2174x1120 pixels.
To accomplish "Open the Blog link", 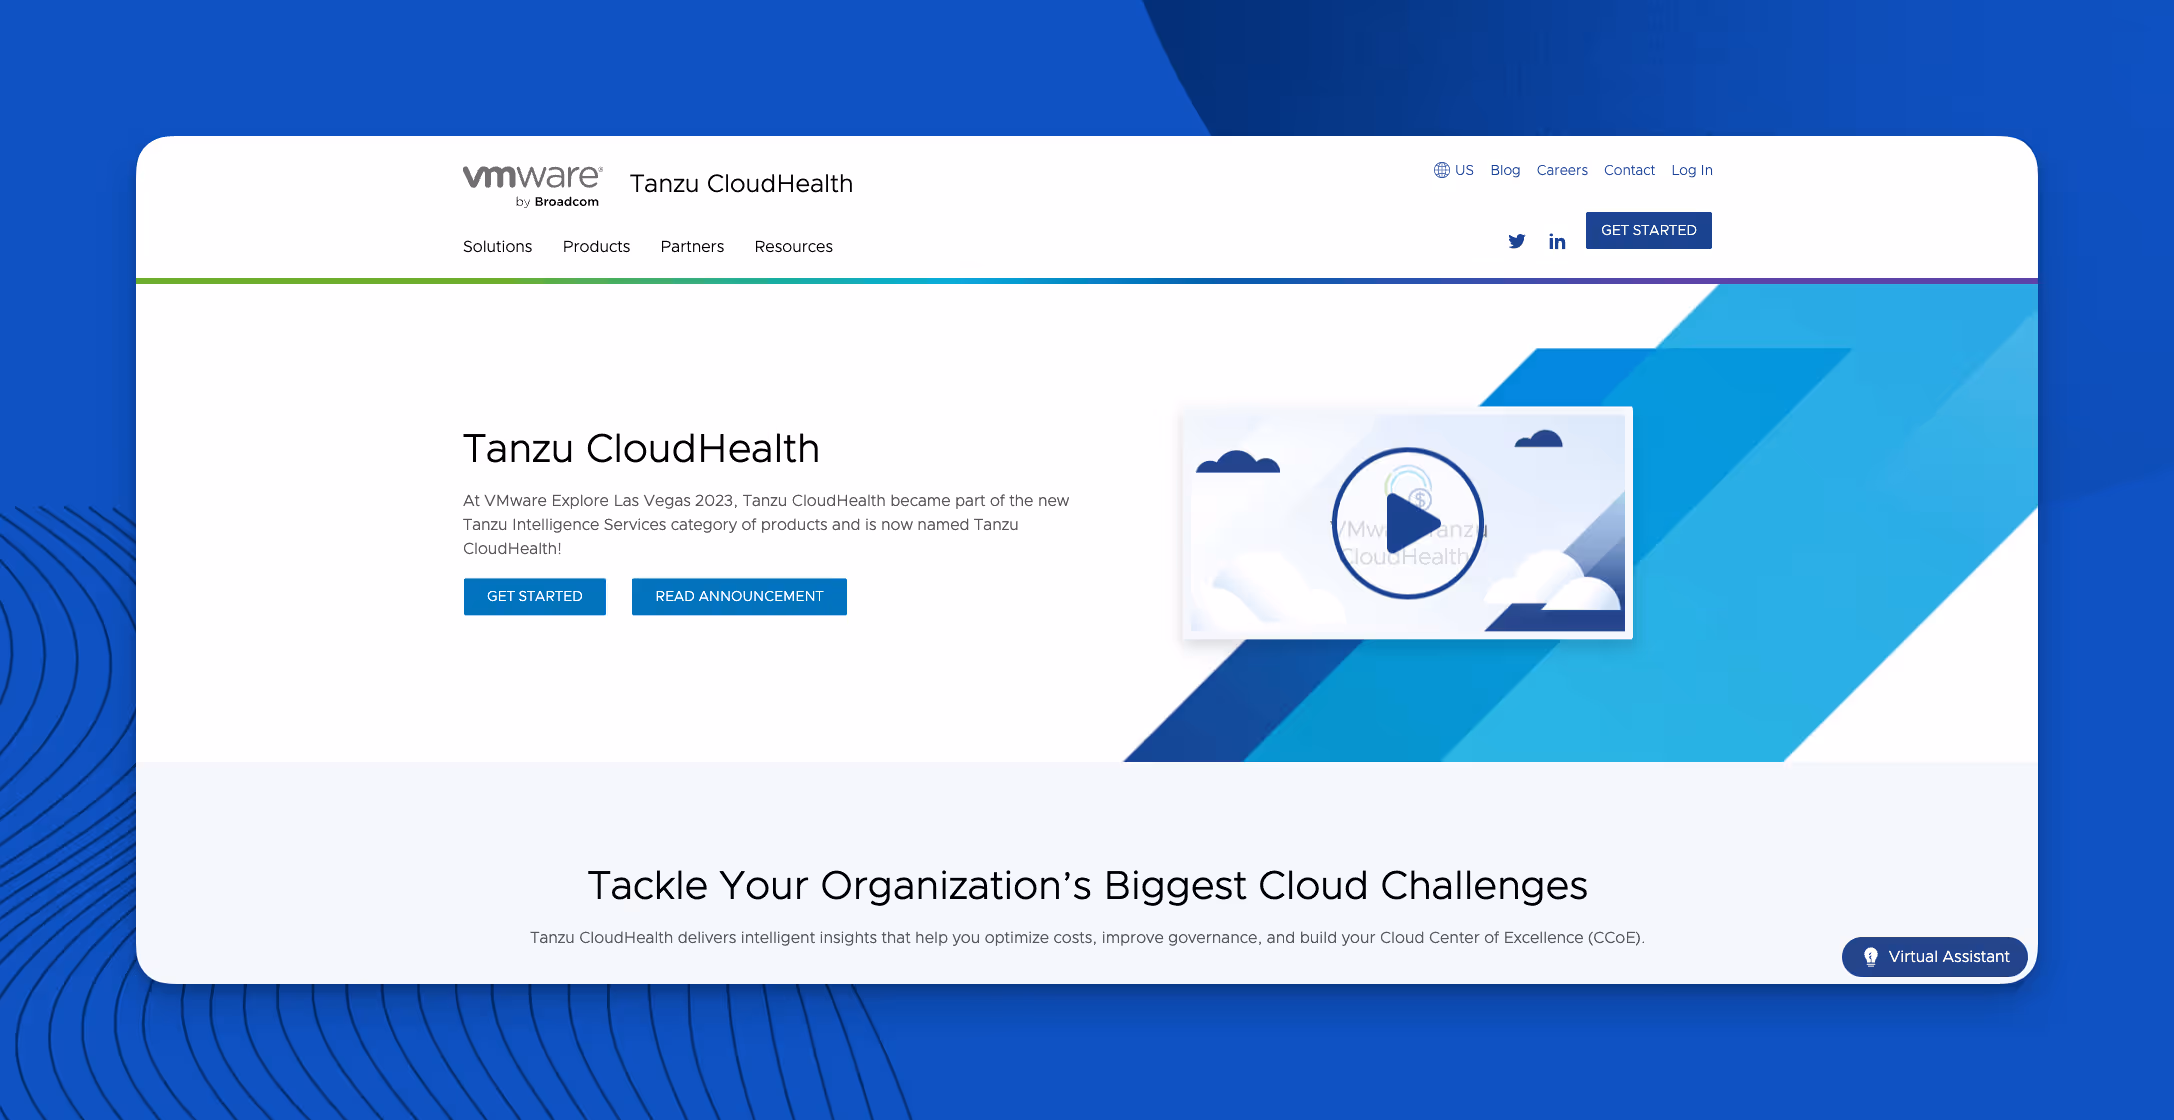I will pyautogui.click(x=1505, y=170).
